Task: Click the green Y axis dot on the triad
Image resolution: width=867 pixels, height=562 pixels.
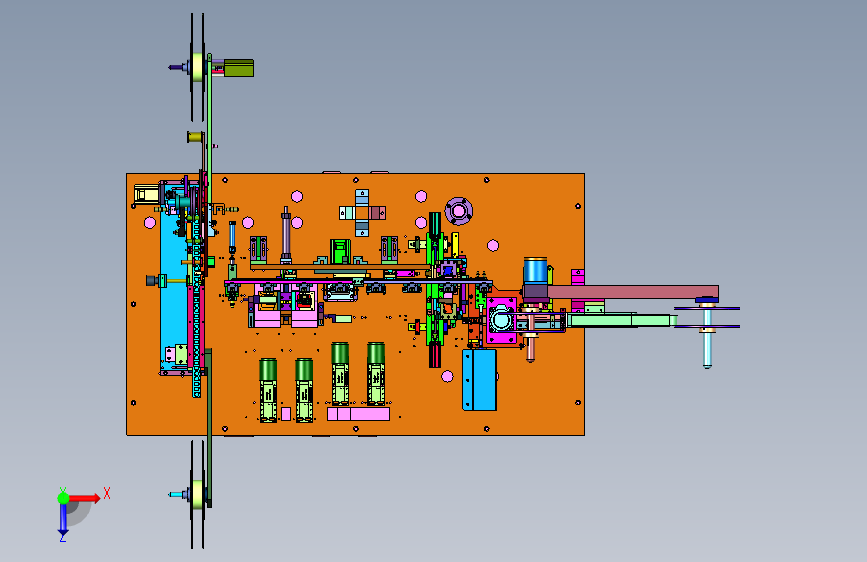Action: pyautogui.click(x=64, y=498)
